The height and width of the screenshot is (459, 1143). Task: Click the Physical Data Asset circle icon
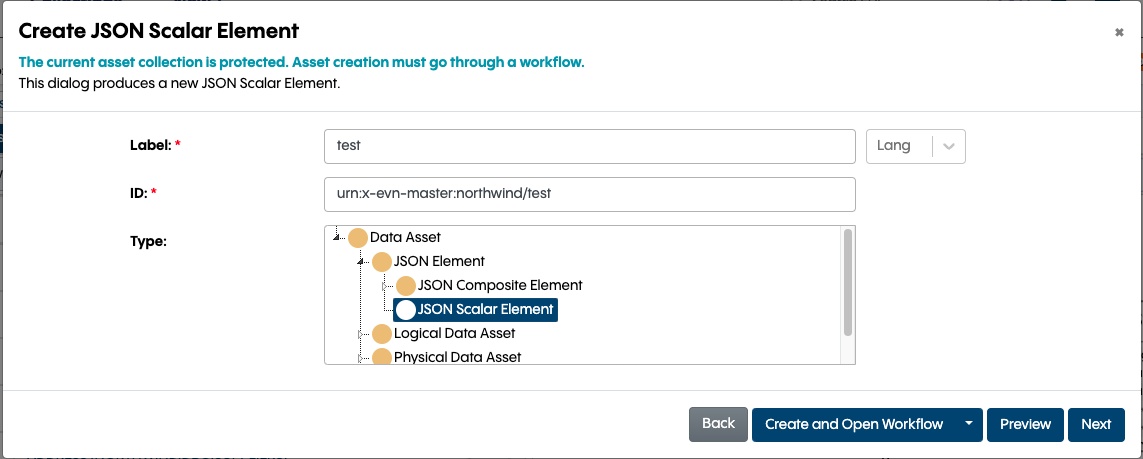(x=381, y=357)
